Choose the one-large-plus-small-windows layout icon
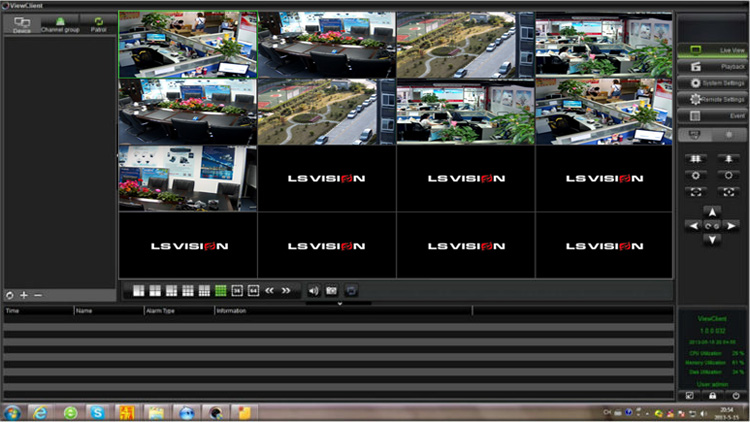Image resolution: width=750 pixels, height=422 pixels. [x=139, y=290]
